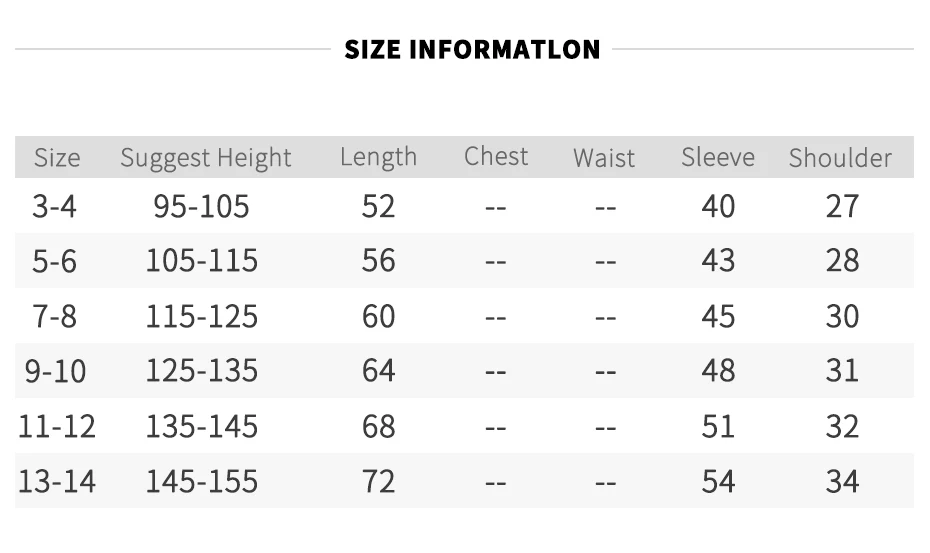The image size is (930, 553).
Task: Click size 11-12 row label
Action: pos(56,427)
